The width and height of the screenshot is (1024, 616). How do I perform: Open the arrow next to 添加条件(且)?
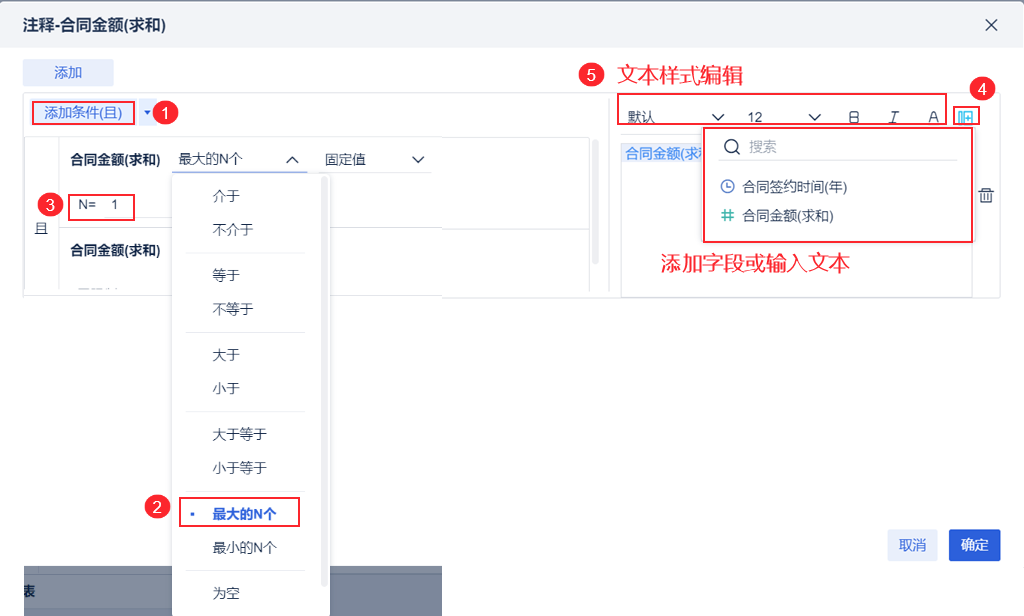pyautogui.click(x=148, y=112)
